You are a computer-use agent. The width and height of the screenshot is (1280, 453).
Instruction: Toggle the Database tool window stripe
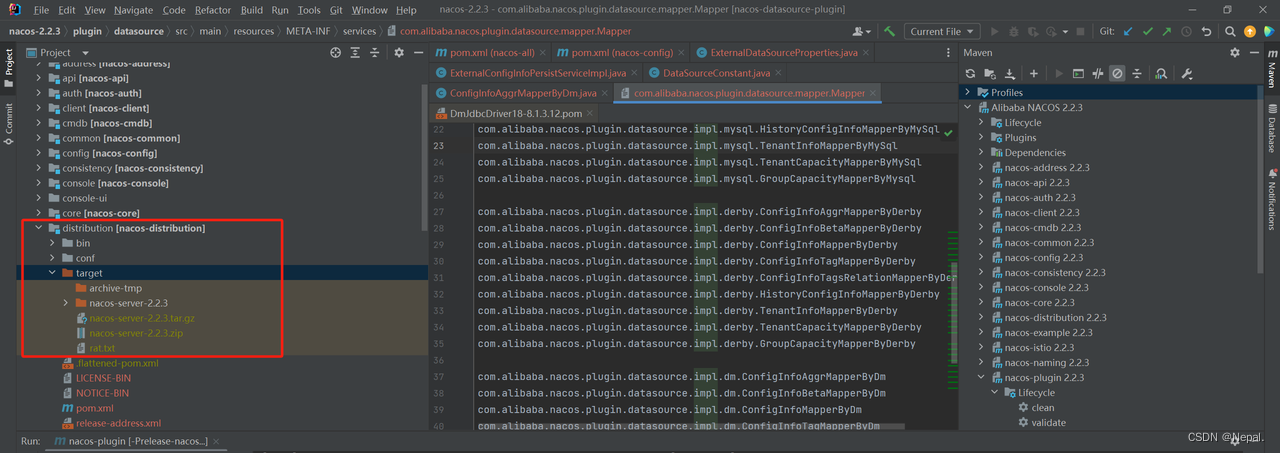click(x=1272, y=127)
